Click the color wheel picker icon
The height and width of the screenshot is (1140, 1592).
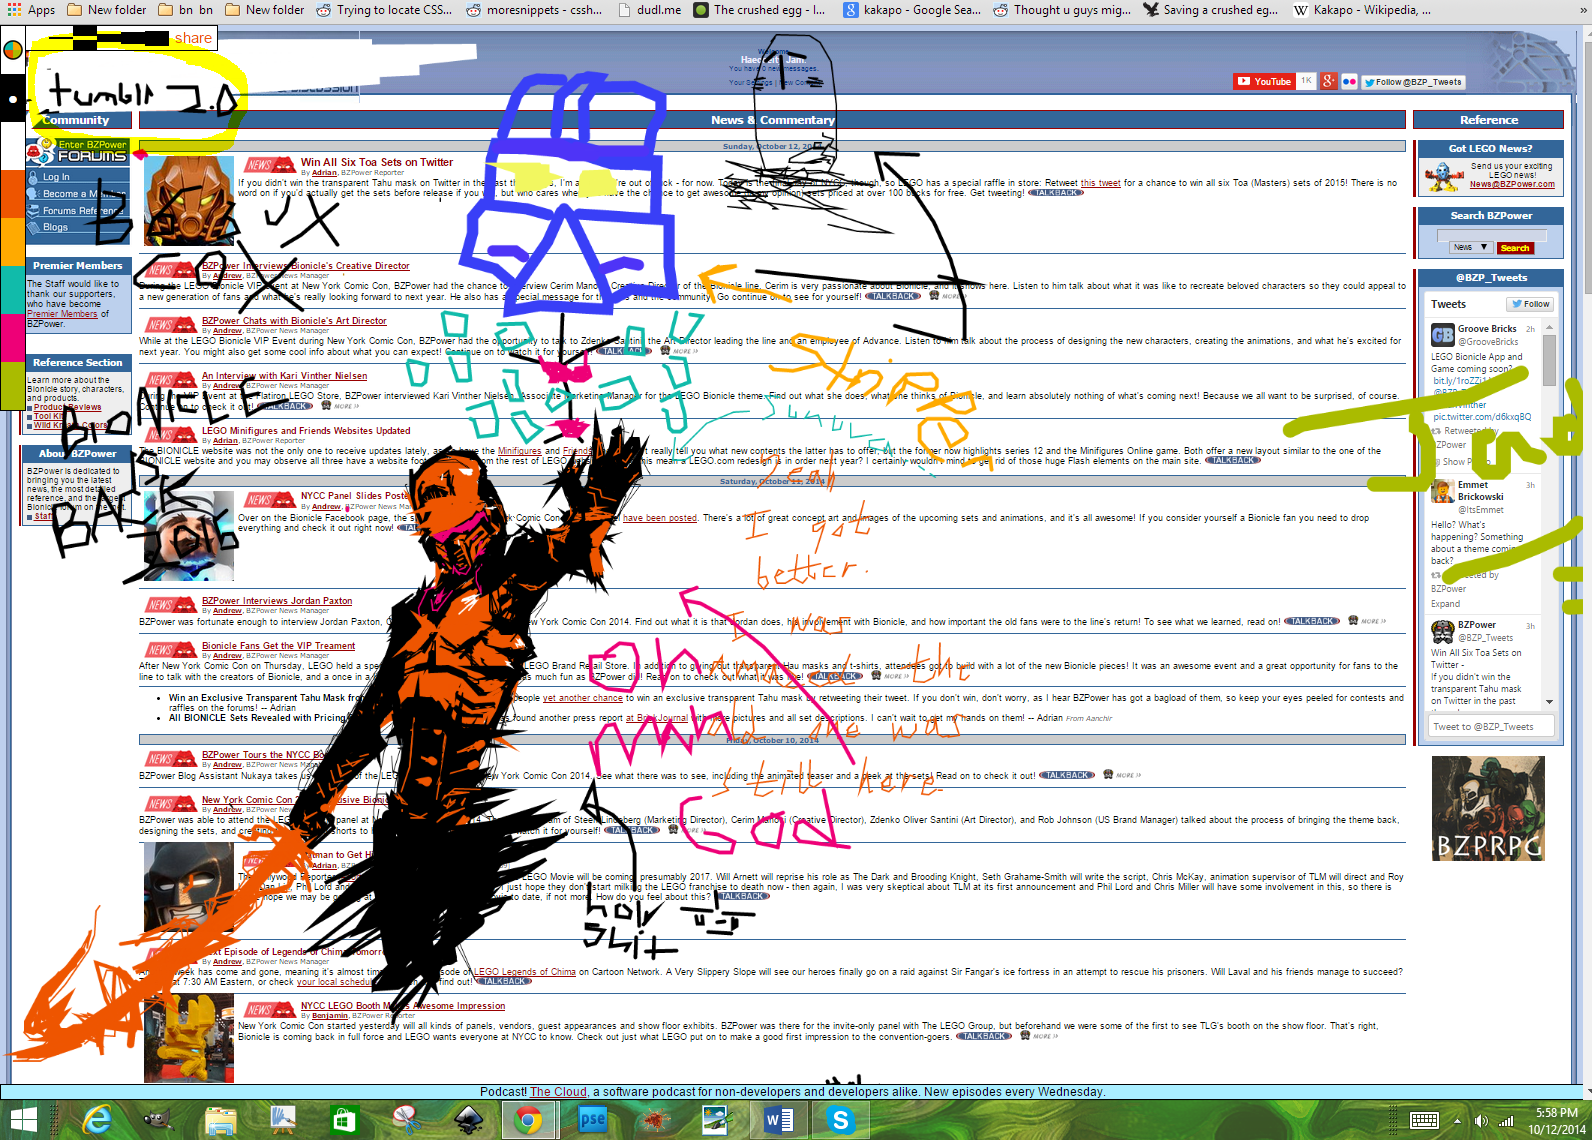tap(12, 50)
